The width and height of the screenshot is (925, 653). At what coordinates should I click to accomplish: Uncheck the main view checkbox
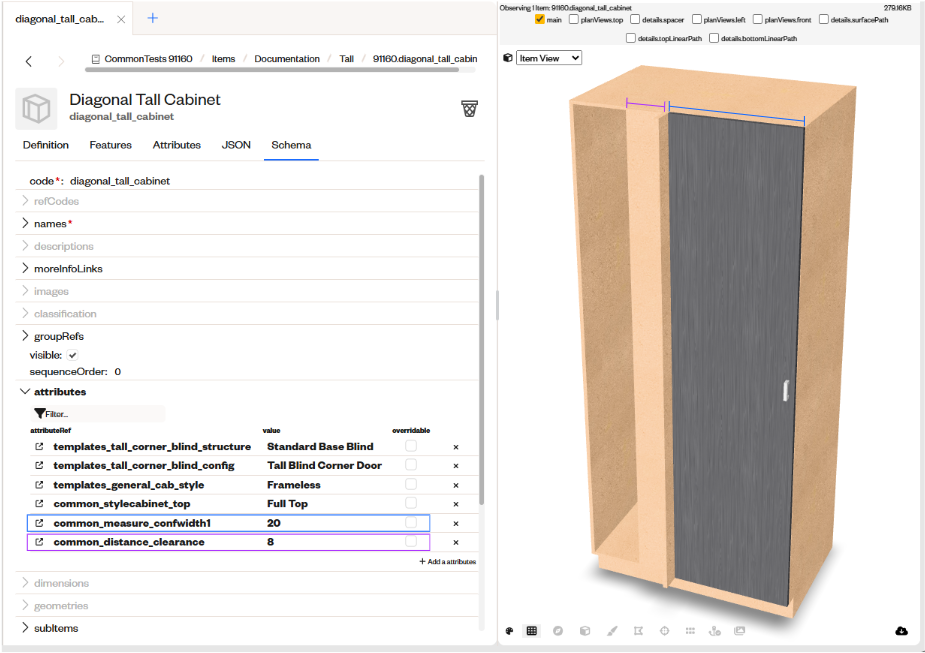[539, 19]
